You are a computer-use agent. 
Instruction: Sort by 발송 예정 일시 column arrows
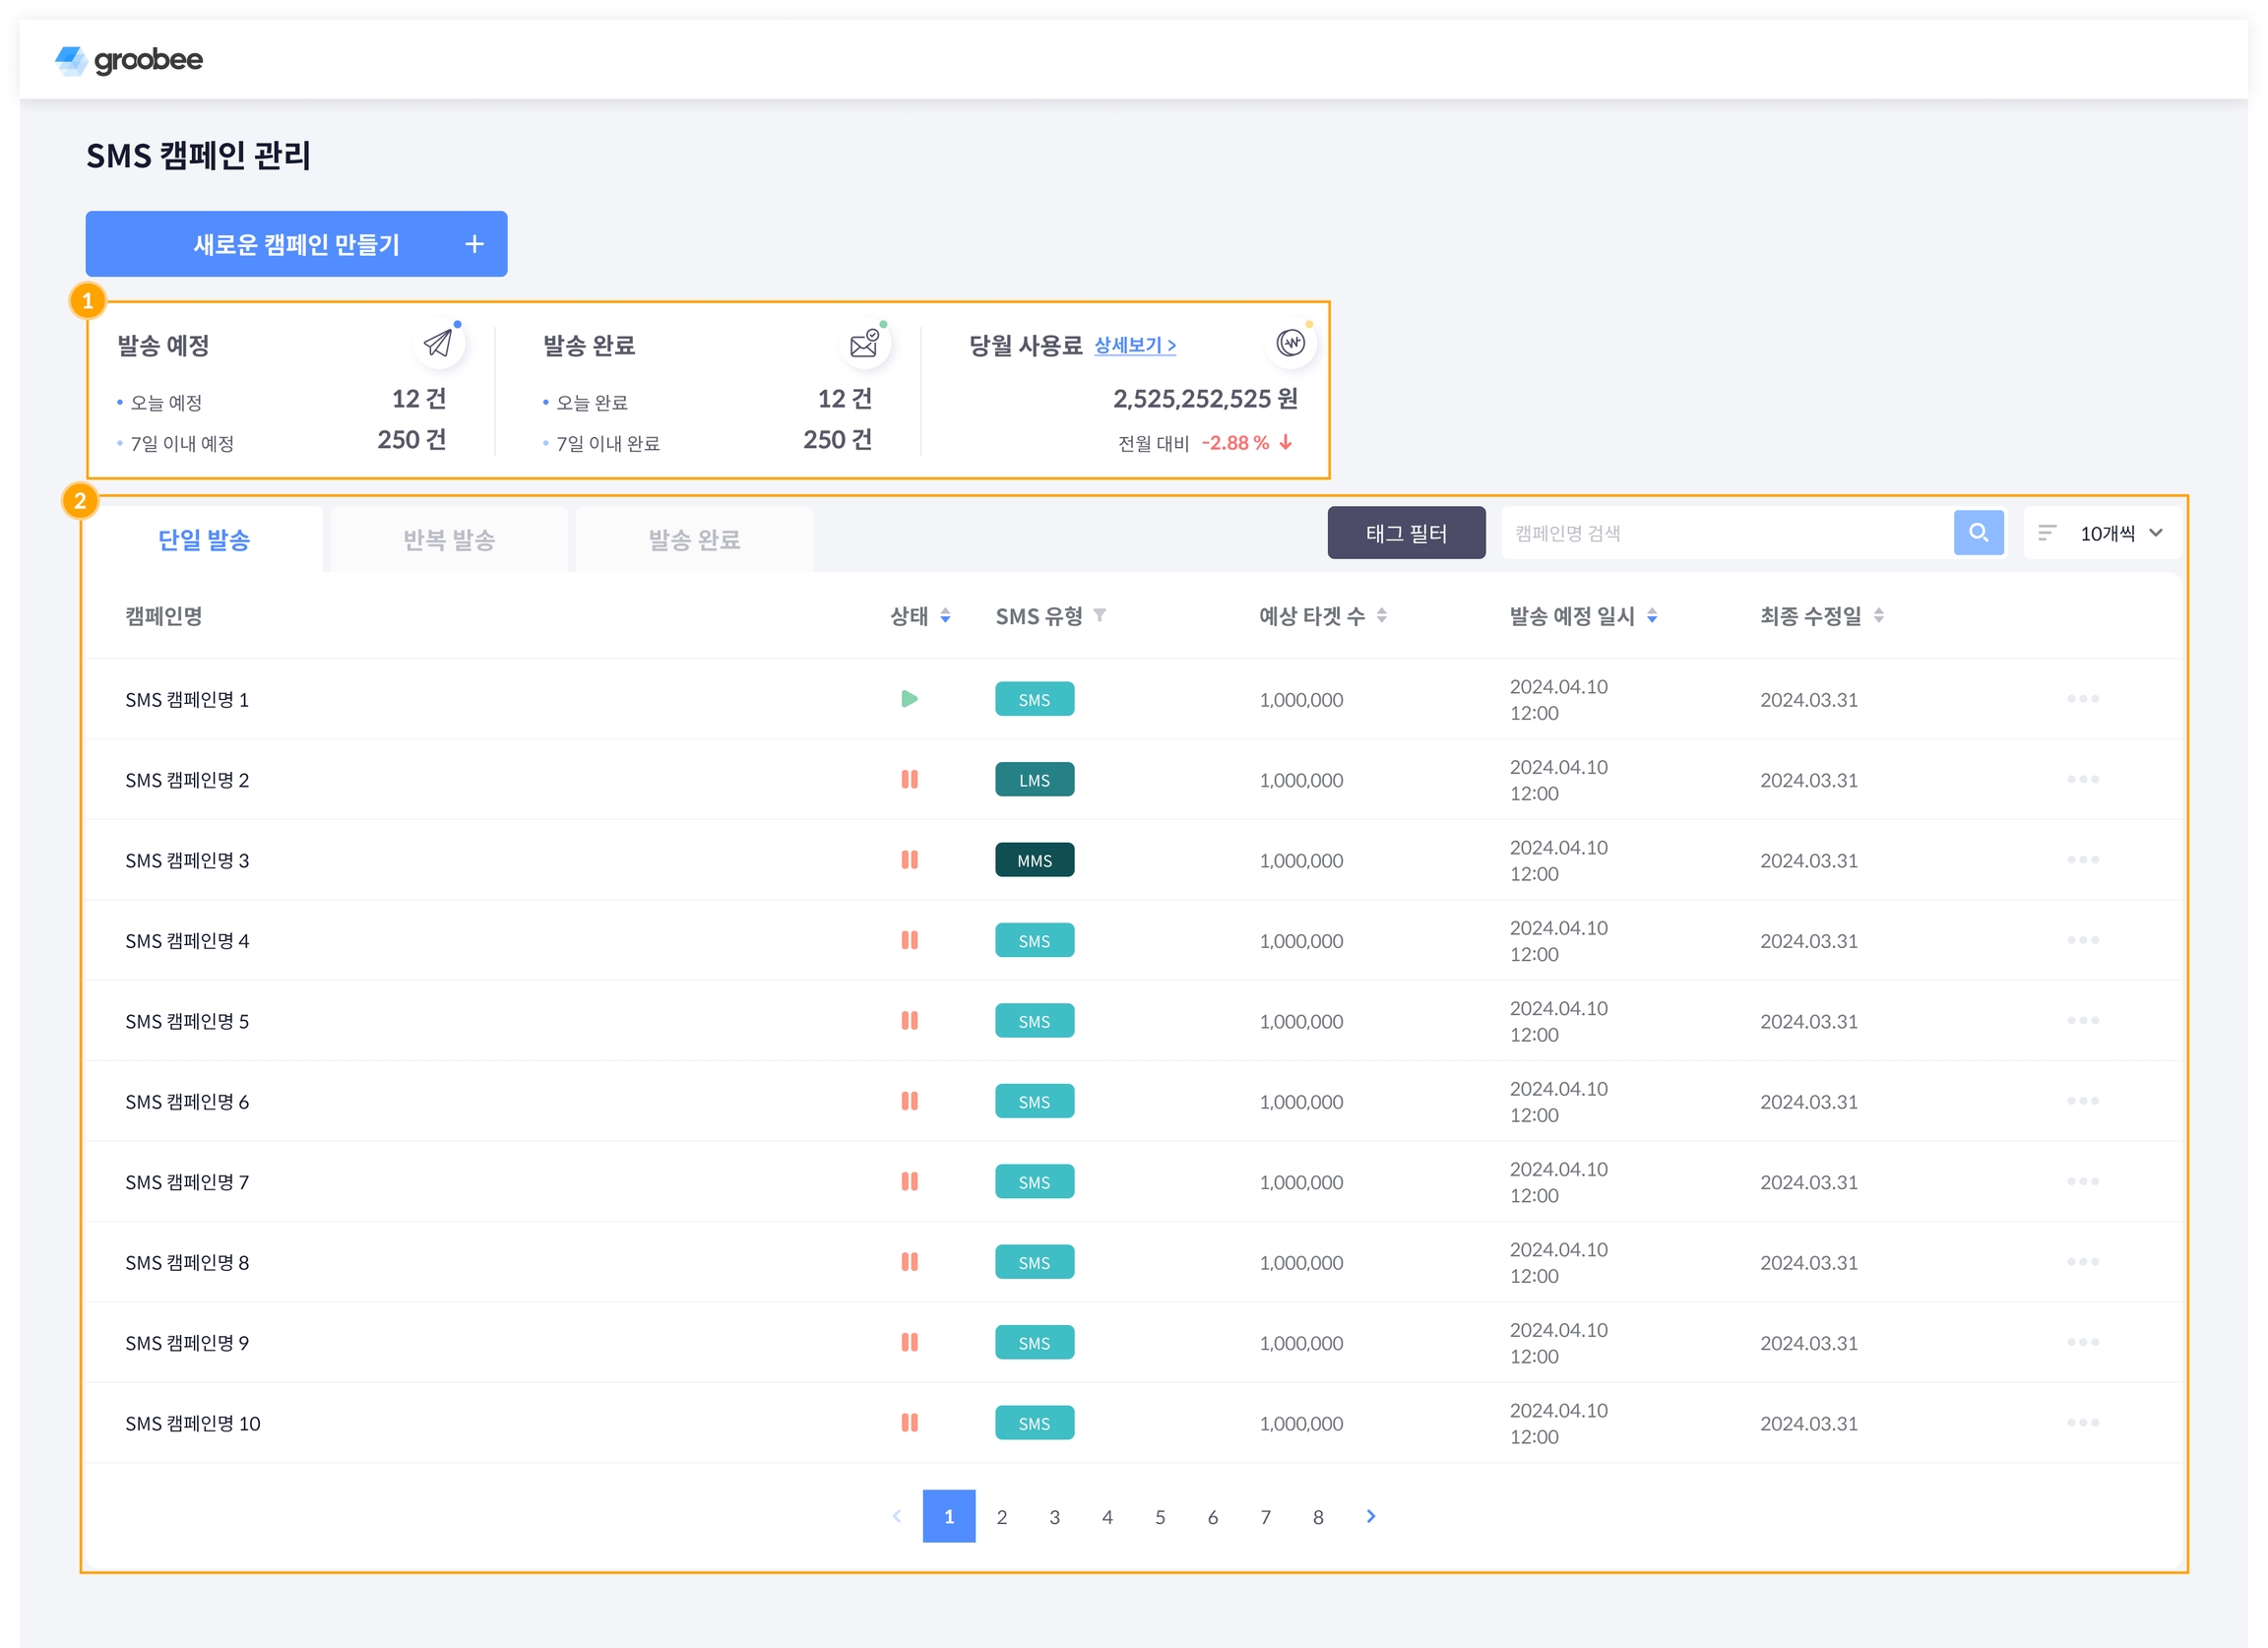click(x=1652, y=616)
